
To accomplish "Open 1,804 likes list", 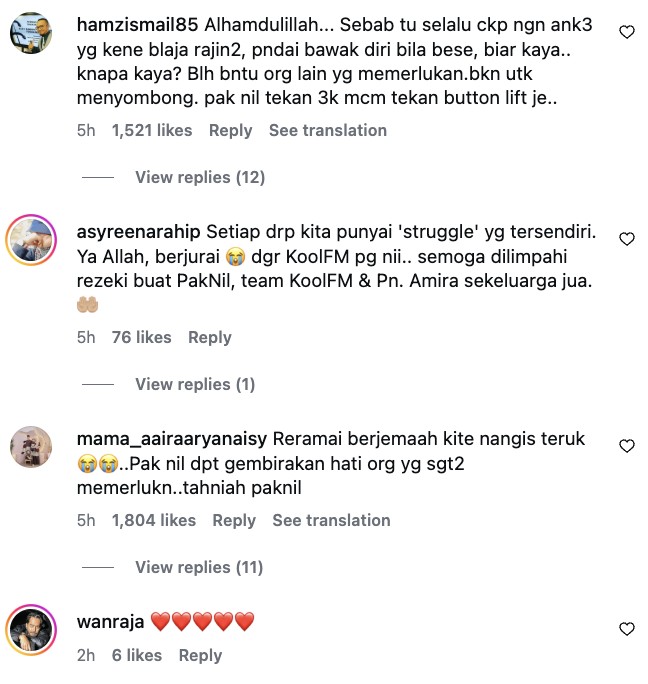I will click(154, 520).
